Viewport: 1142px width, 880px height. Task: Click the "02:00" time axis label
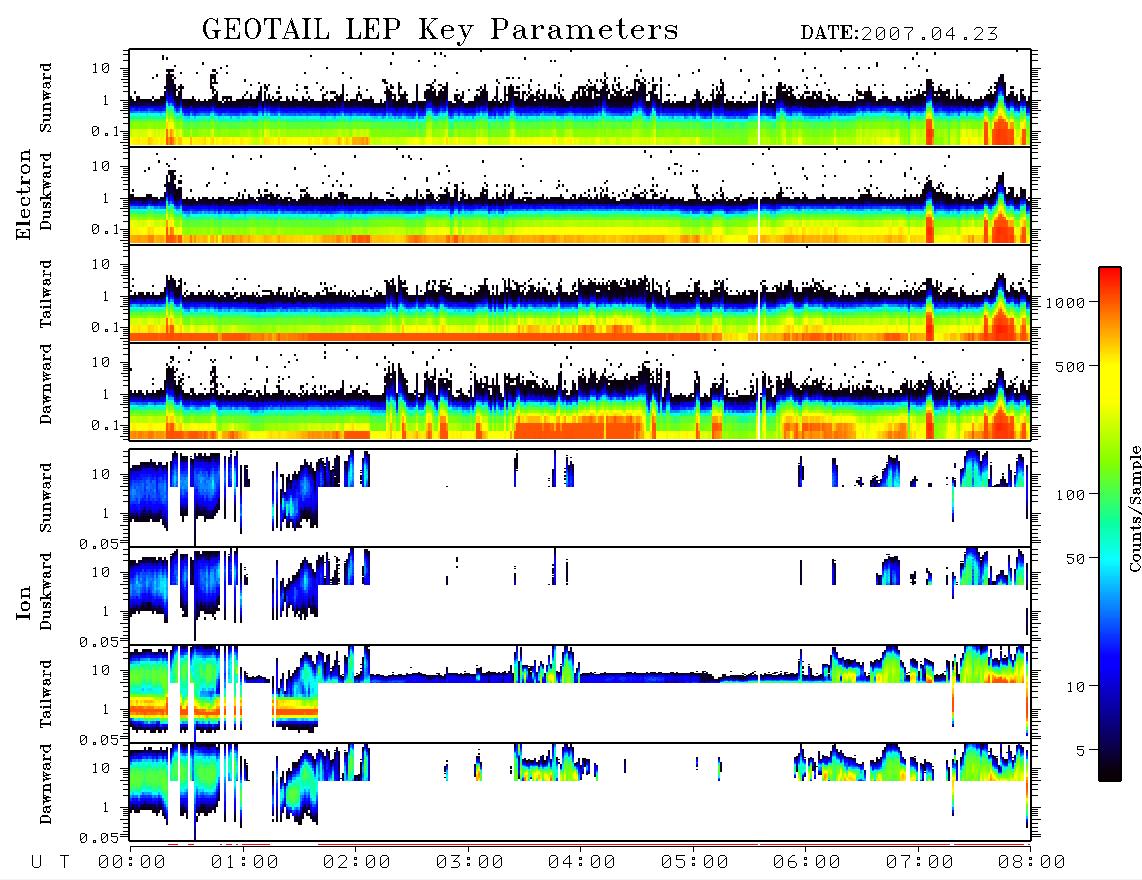357,863
